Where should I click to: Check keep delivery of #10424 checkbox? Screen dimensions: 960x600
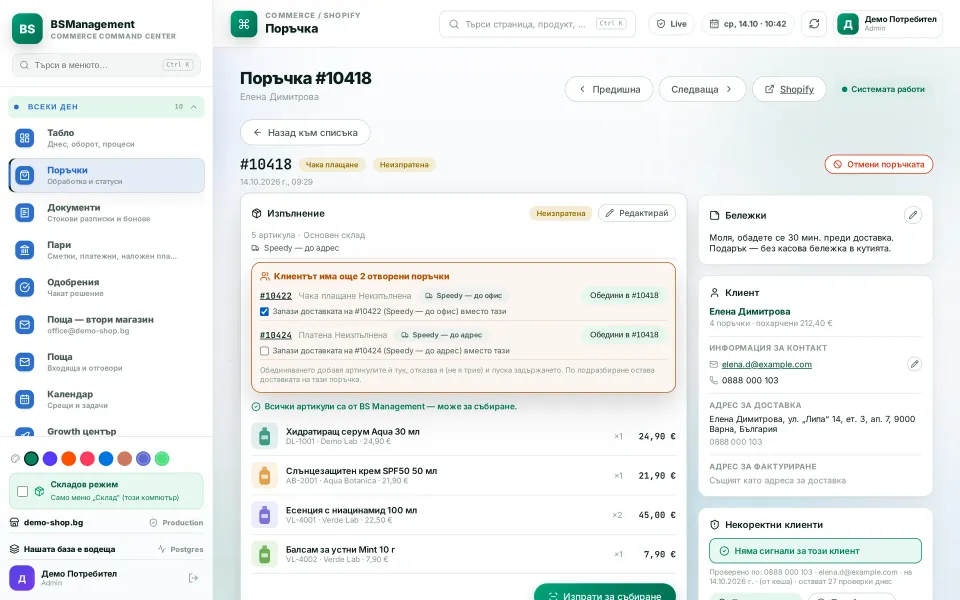tap(264, 351)
